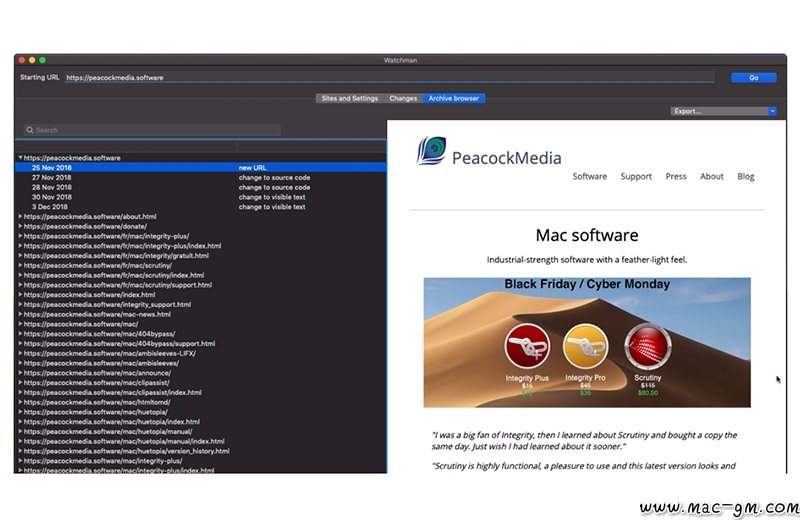The width and height of the screenshot is (800, 520).
Task: Open the Support nav link
Action: tap(636, 177)
